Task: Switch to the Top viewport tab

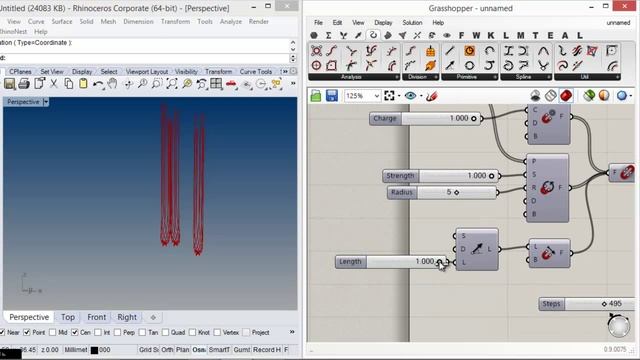Action: pos(68,317)
